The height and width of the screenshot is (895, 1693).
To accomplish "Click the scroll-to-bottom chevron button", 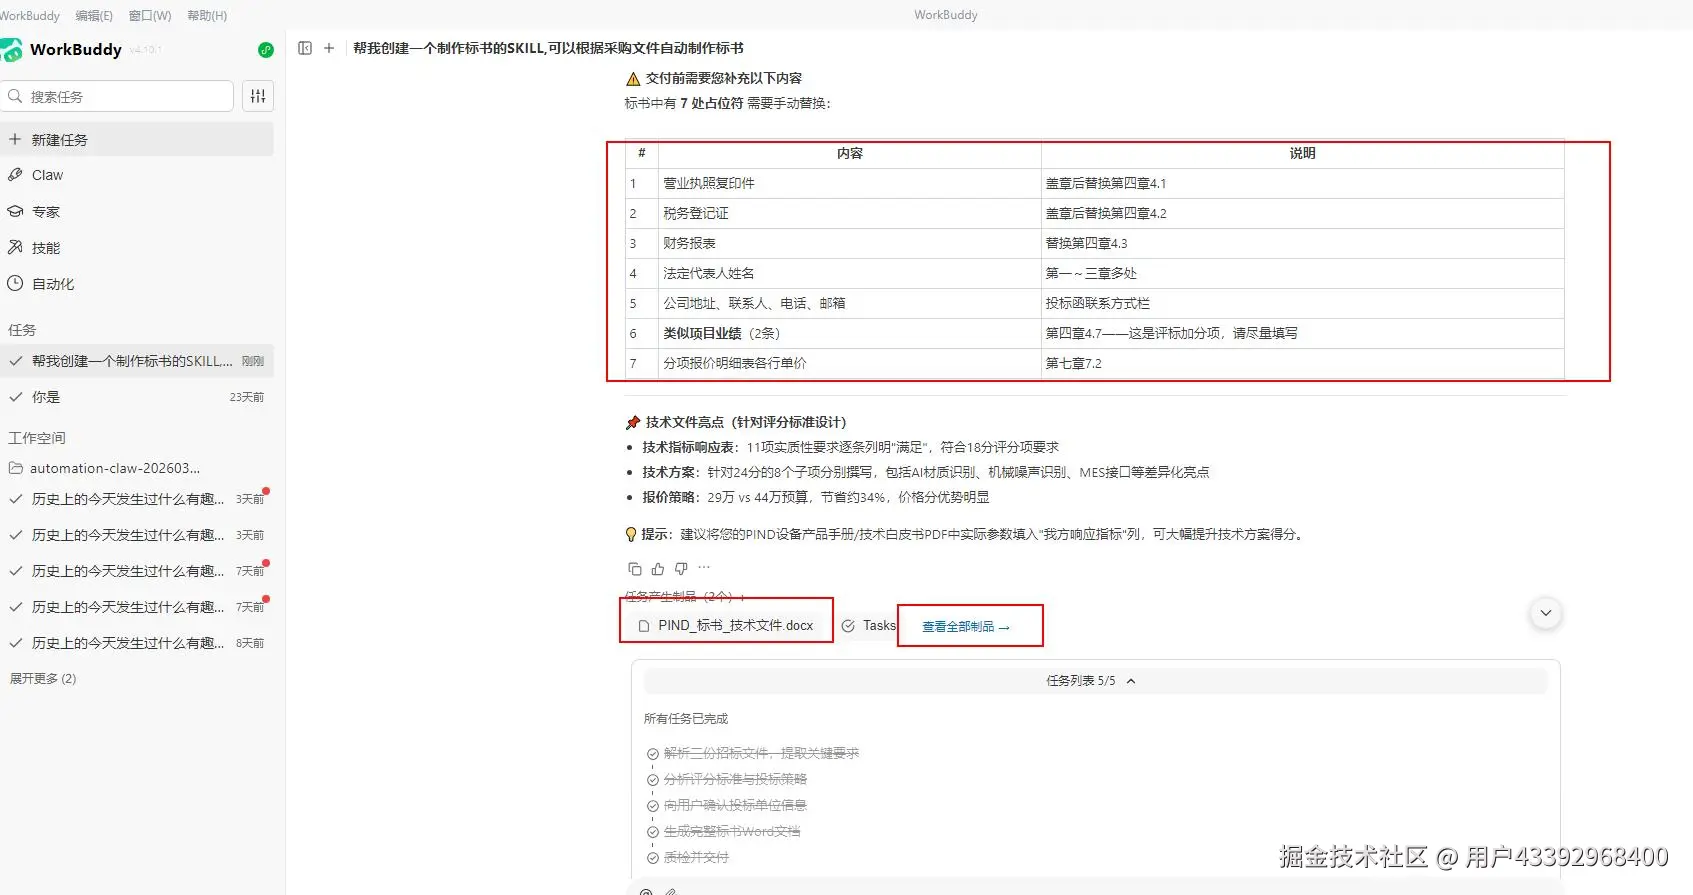I will [1546, 613].
